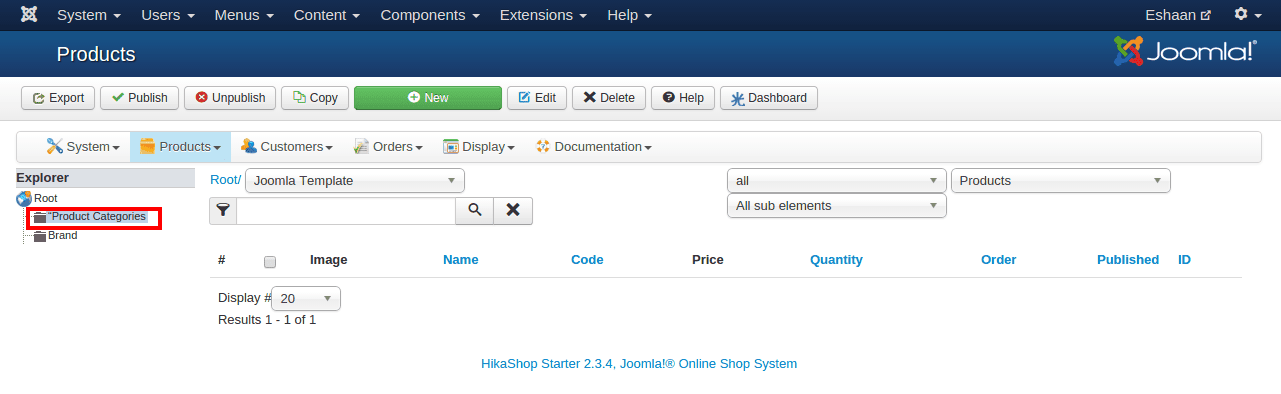Open the Menus menu
1281x394 pixels.
(x=244, y=15)
